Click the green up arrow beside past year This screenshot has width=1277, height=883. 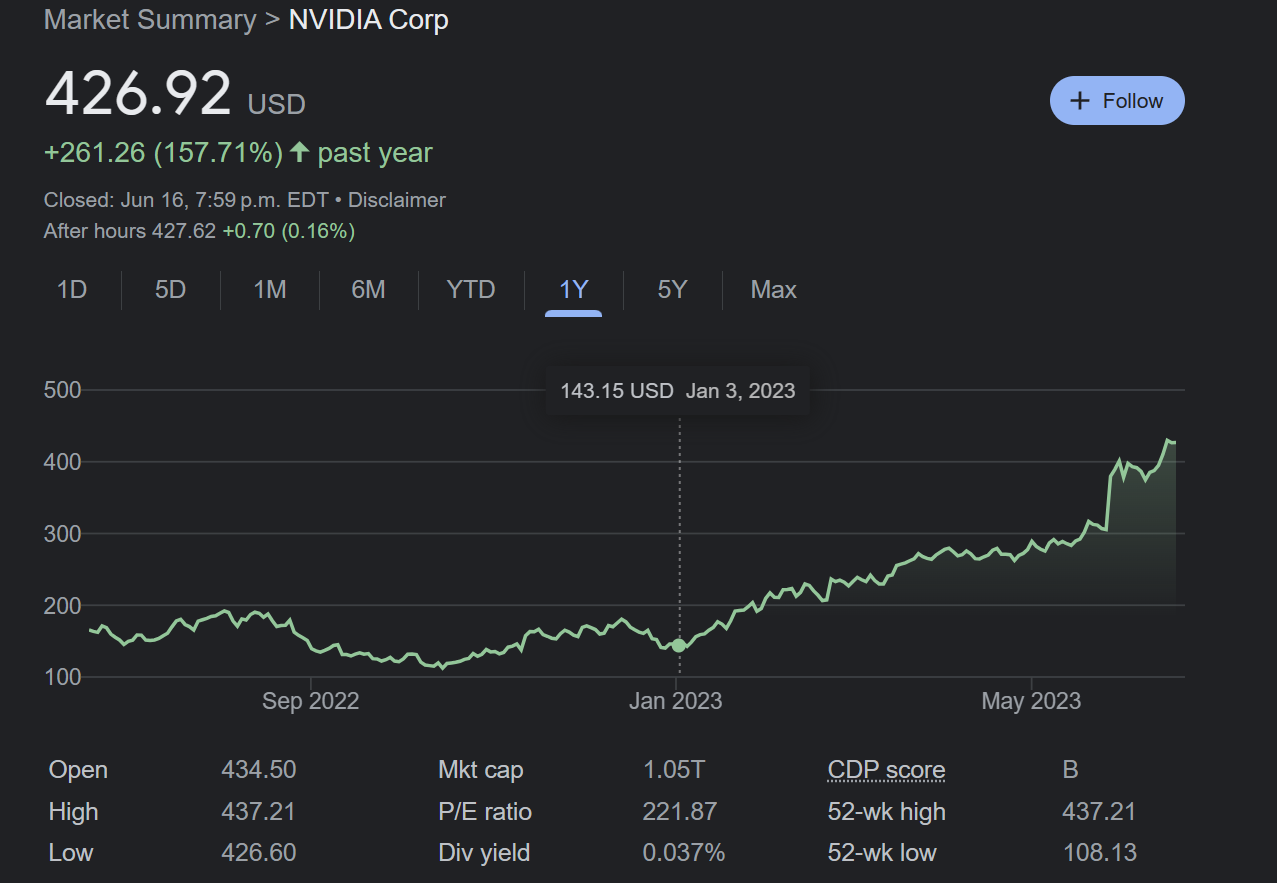coord(300,153)
